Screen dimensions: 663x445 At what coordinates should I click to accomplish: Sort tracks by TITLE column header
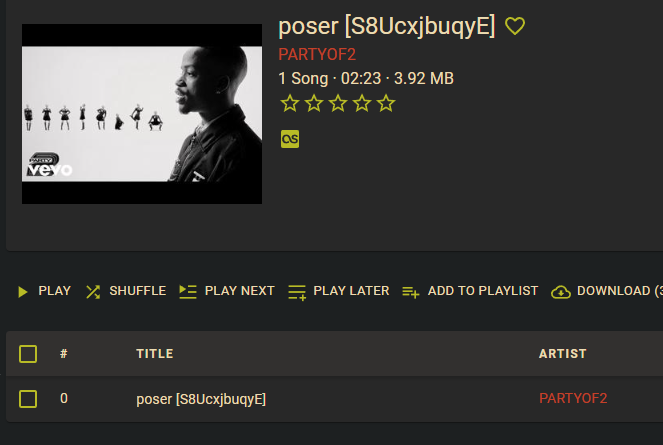[155, 354]
